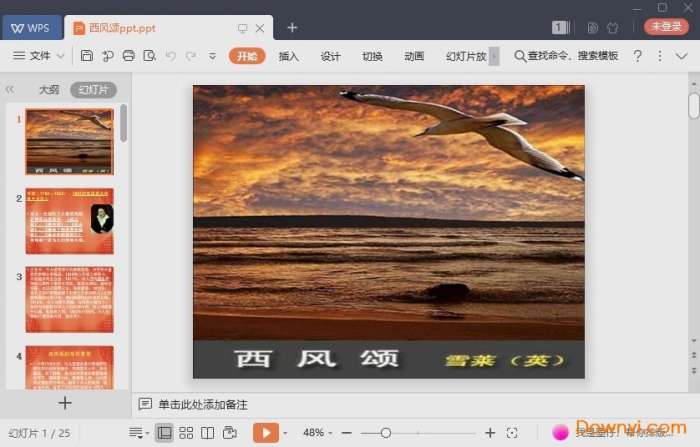Switch to Normal view icon
Image resolution: width=700 pixels, height=447 pixels.
pos(164,433)
